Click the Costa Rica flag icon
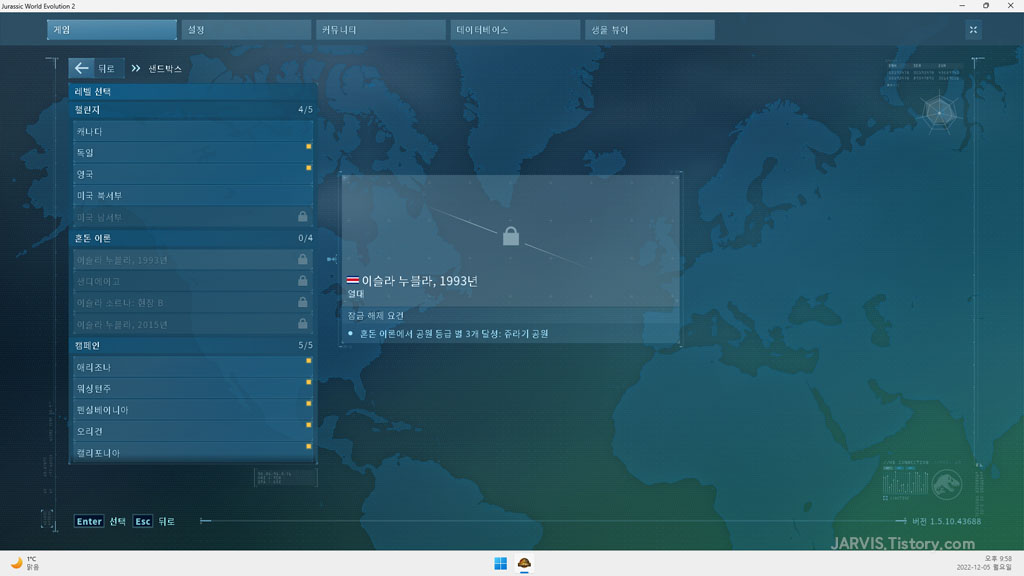 click(x=353, y=280)
